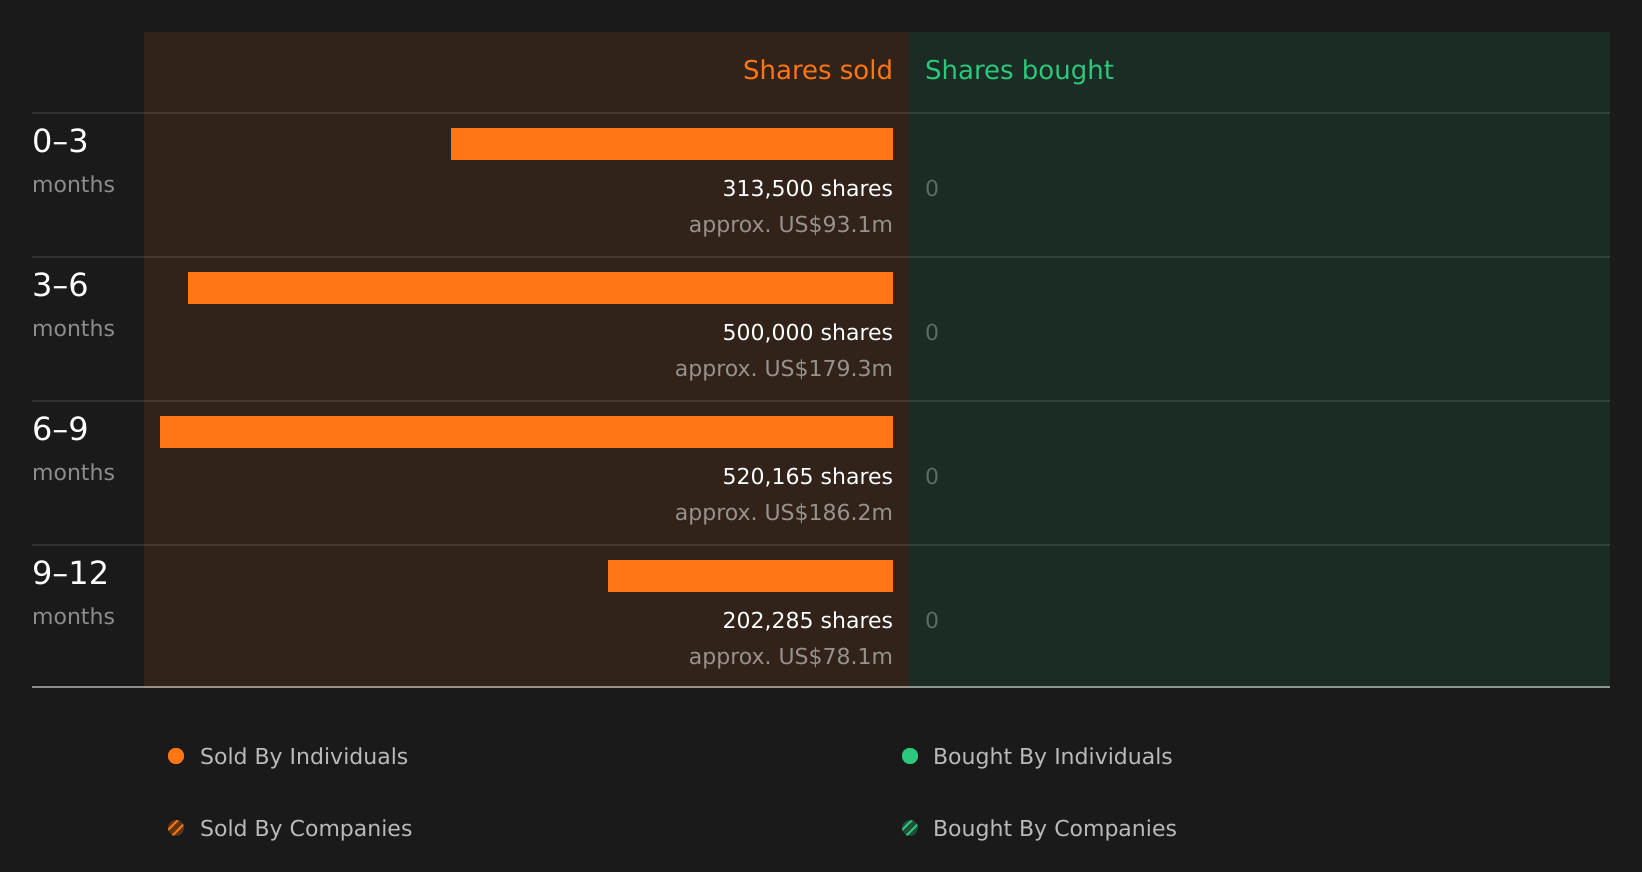The image size is (1642, 872).
Task: Click the bought 0 in 0–3 months row
Action: [x=932, y=189]
